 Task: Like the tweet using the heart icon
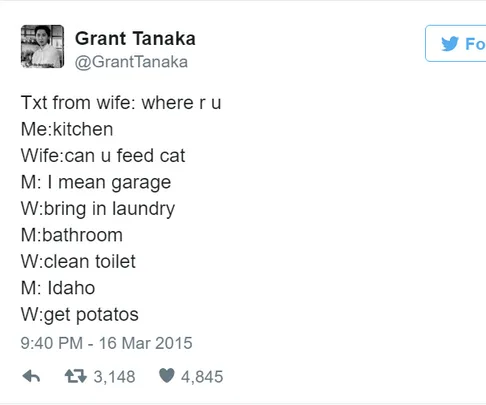pos(167,376)
